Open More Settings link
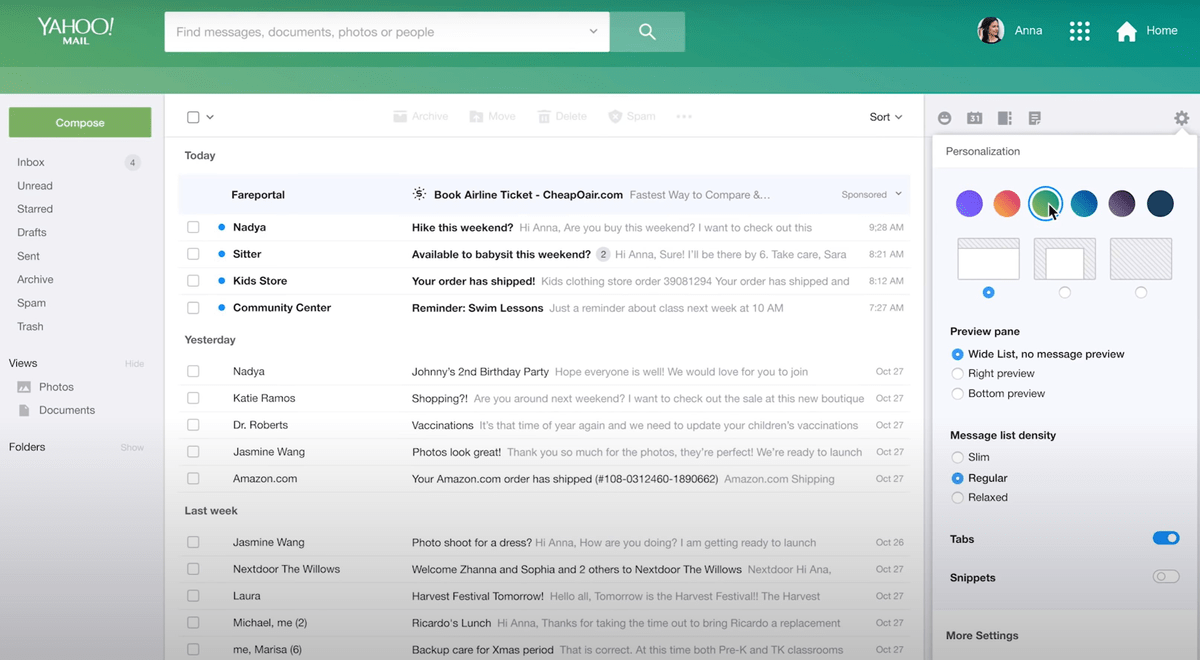This screenshot has width=1200, height=660. pos(982,635)
